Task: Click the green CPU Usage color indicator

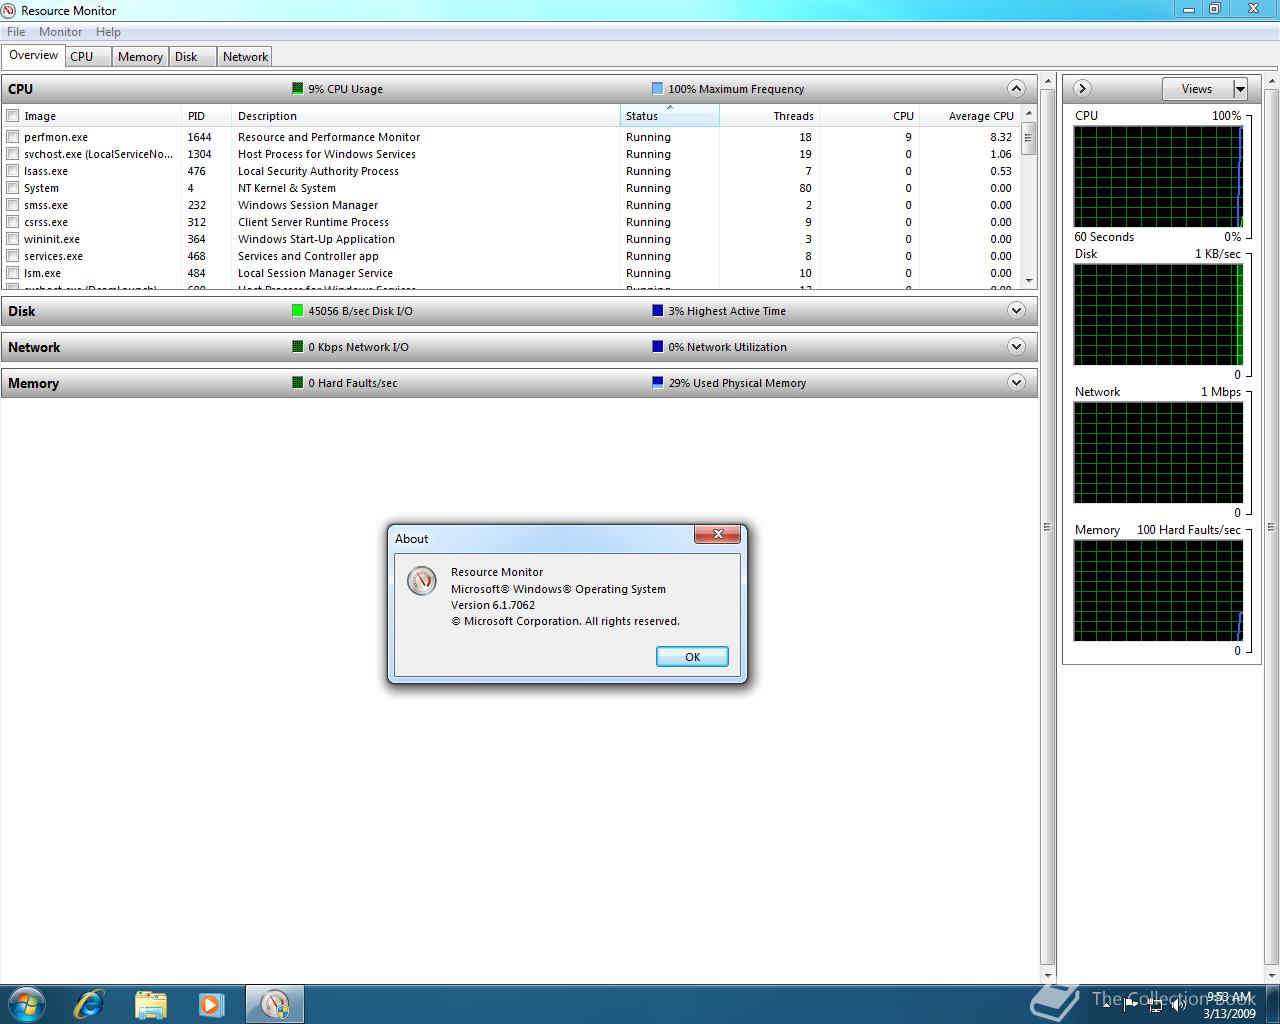Action: 297,88
